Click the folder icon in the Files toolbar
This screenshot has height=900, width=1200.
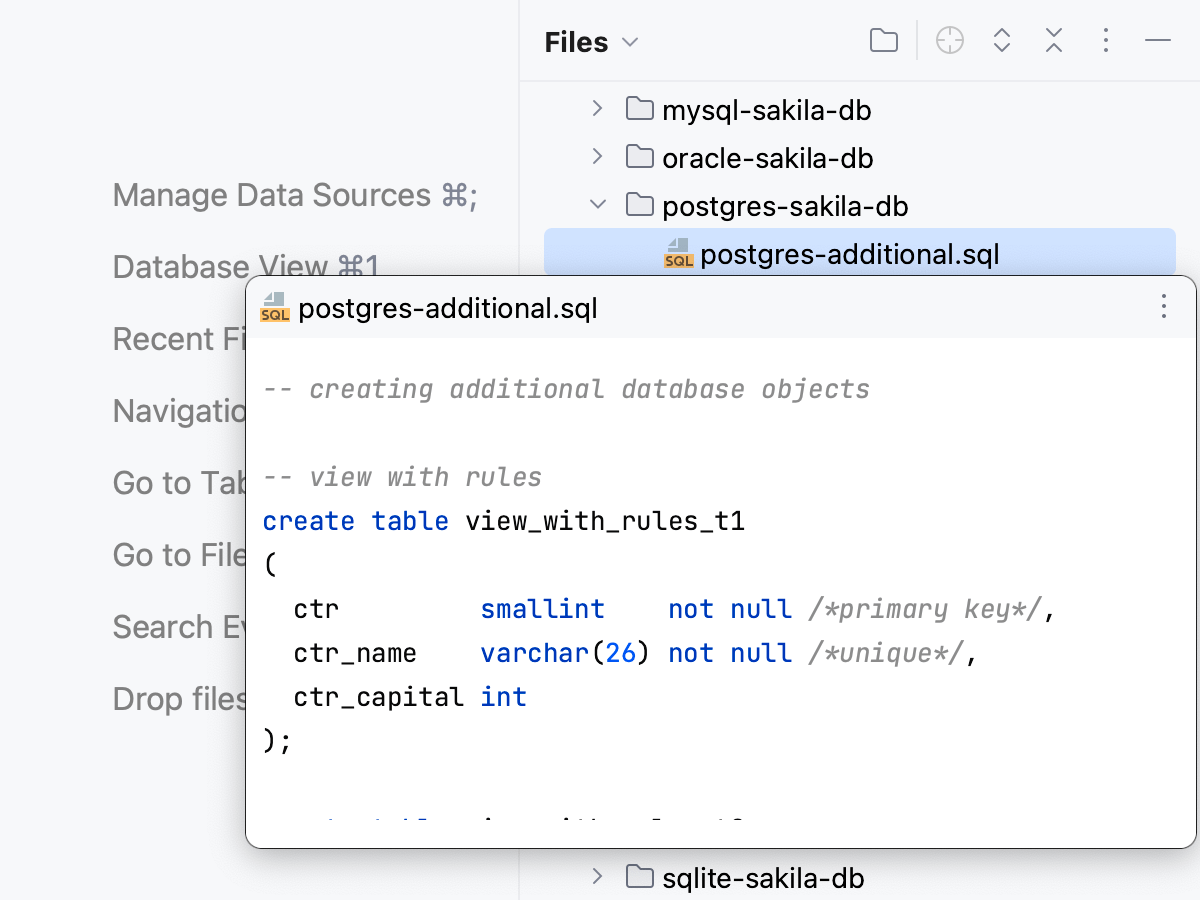884,41
